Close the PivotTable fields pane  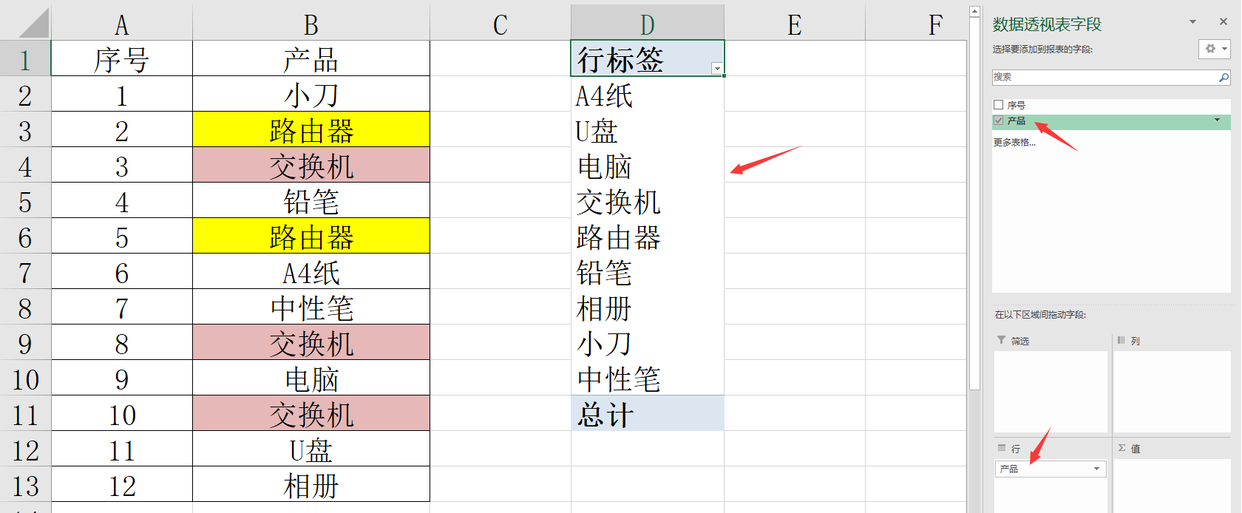point(1223,21)
